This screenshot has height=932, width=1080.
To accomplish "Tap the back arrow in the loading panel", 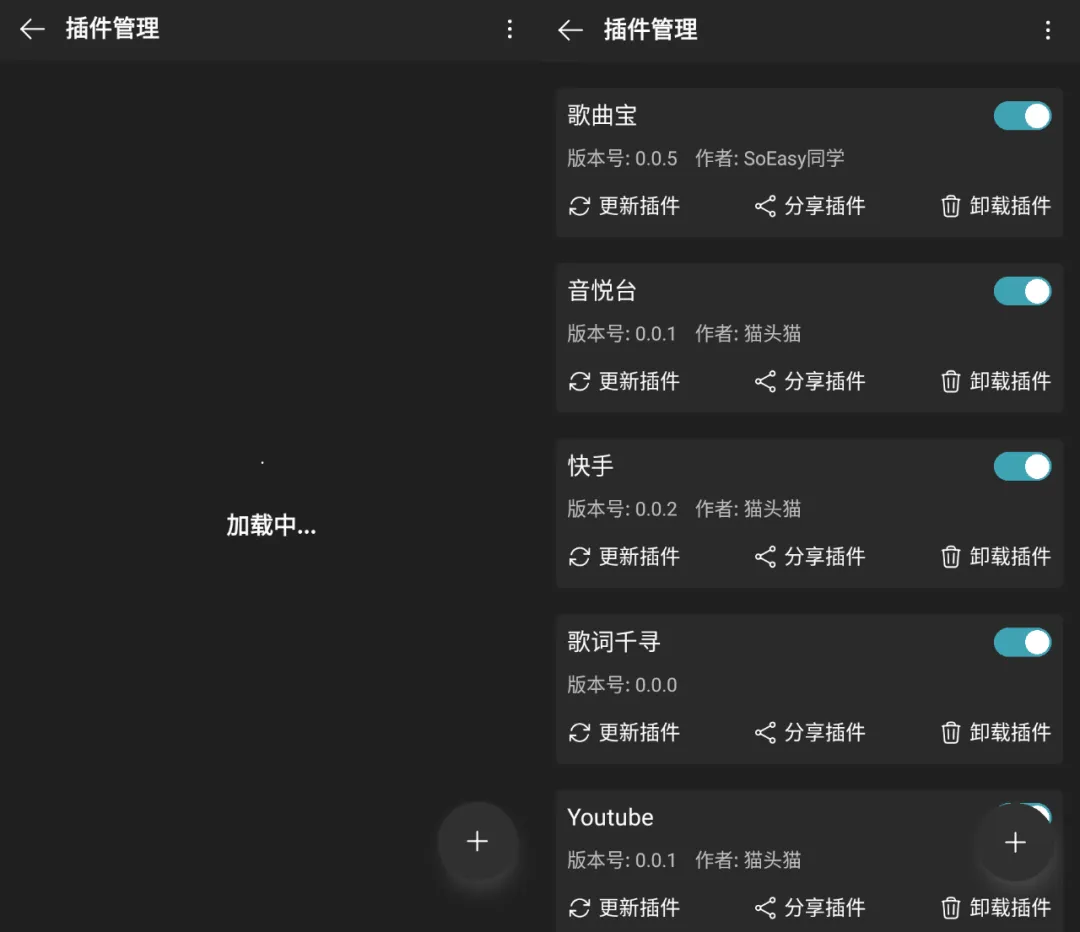I will point(32,29).
